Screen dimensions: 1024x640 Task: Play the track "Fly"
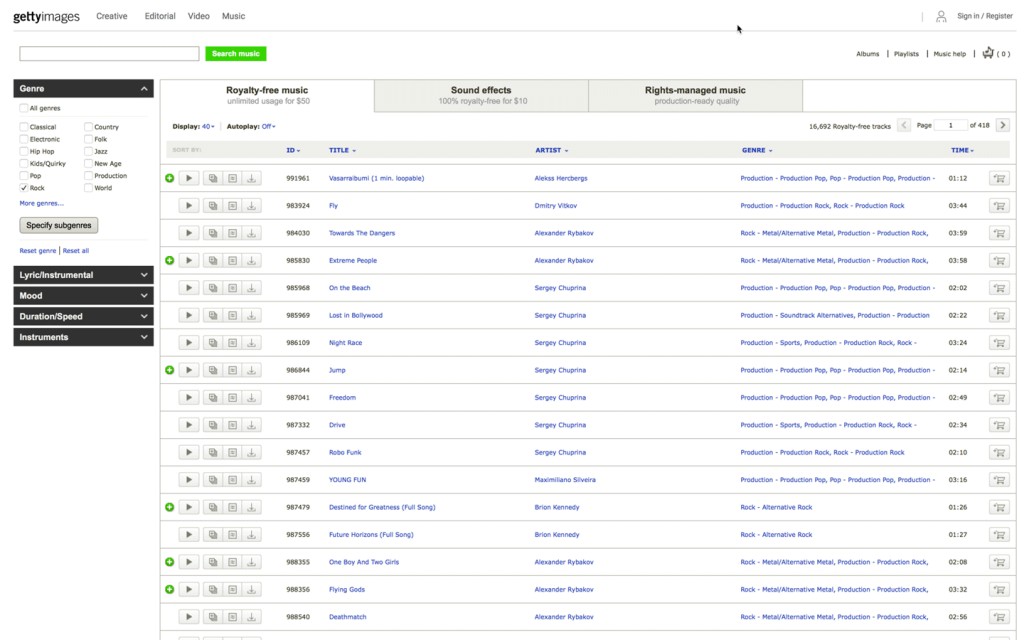[x=189, y=206]
